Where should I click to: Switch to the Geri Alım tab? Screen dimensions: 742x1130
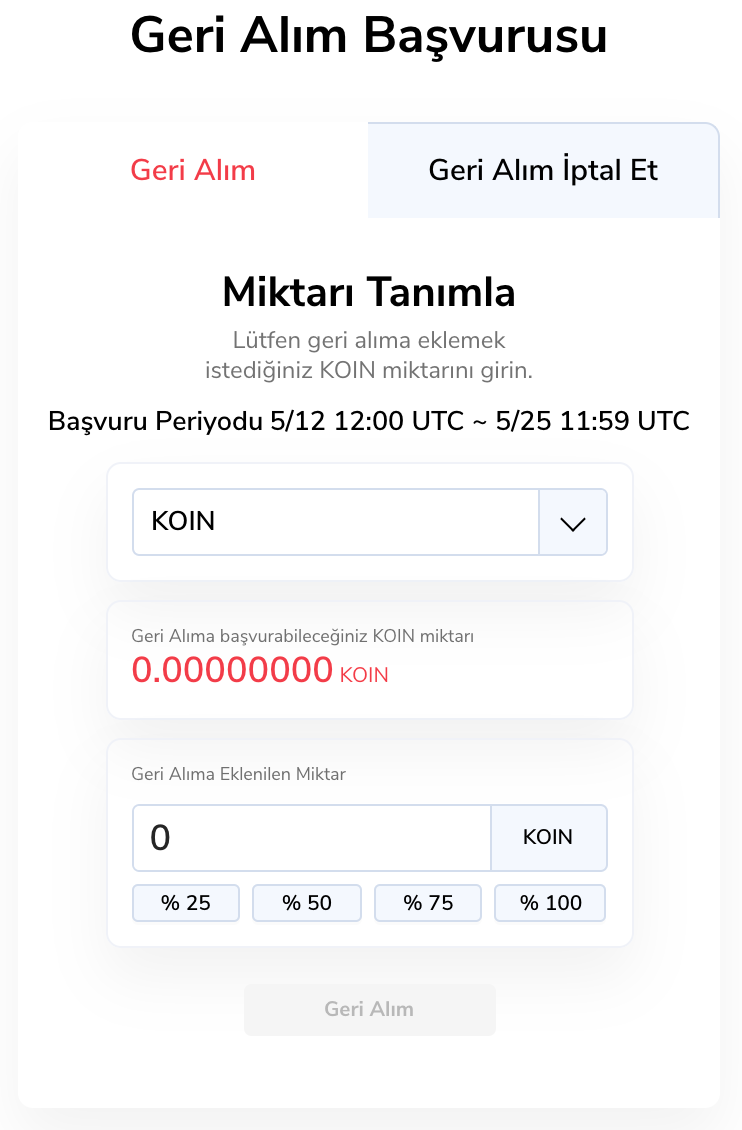pyautogui.click(x=193, y=170)
